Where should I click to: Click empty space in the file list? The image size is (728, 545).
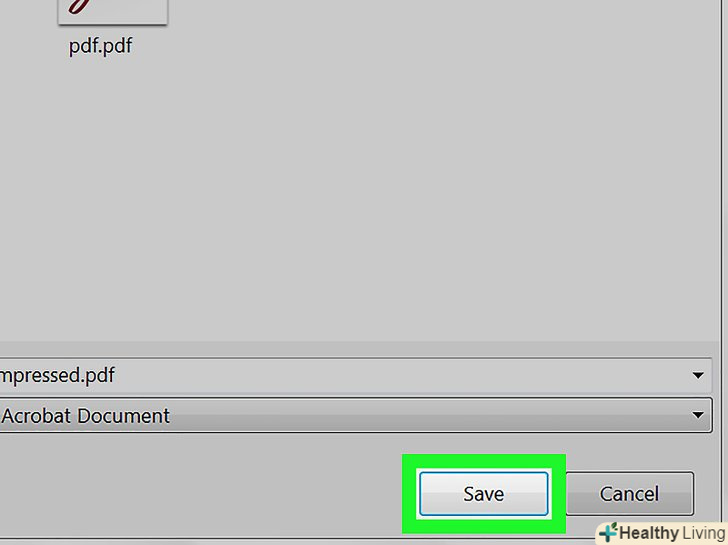[x=400, y=200]
